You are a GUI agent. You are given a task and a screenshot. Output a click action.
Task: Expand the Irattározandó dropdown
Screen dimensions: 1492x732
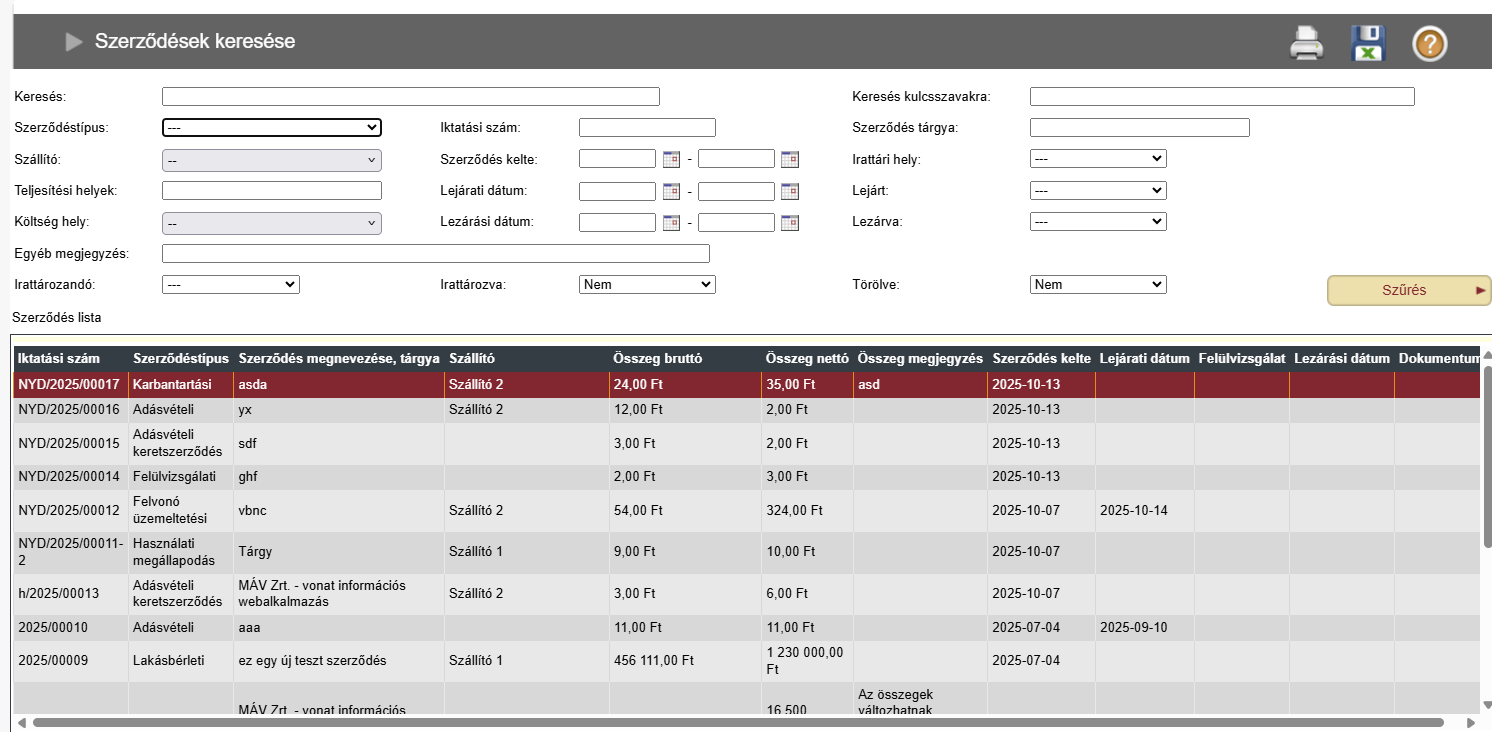click(231, 285)
